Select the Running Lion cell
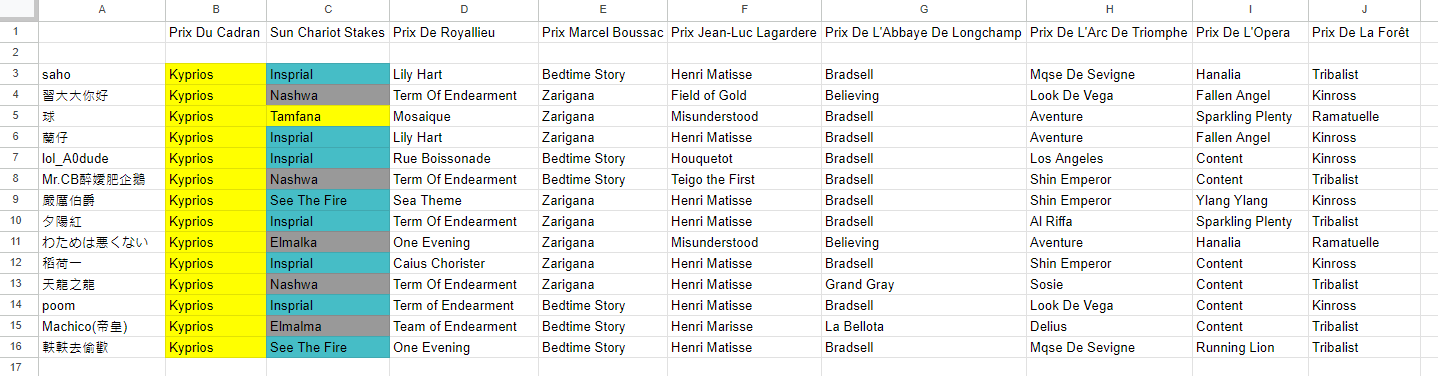Image resolution: width=1438 pixels, height=376 pixels. 1250,347
